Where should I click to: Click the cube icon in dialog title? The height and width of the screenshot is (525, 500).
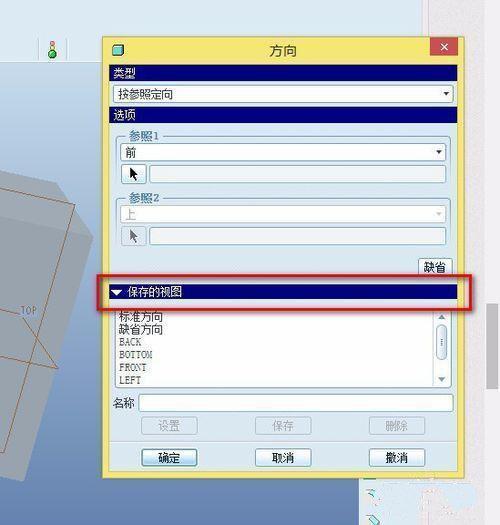(x=118, y=50)
